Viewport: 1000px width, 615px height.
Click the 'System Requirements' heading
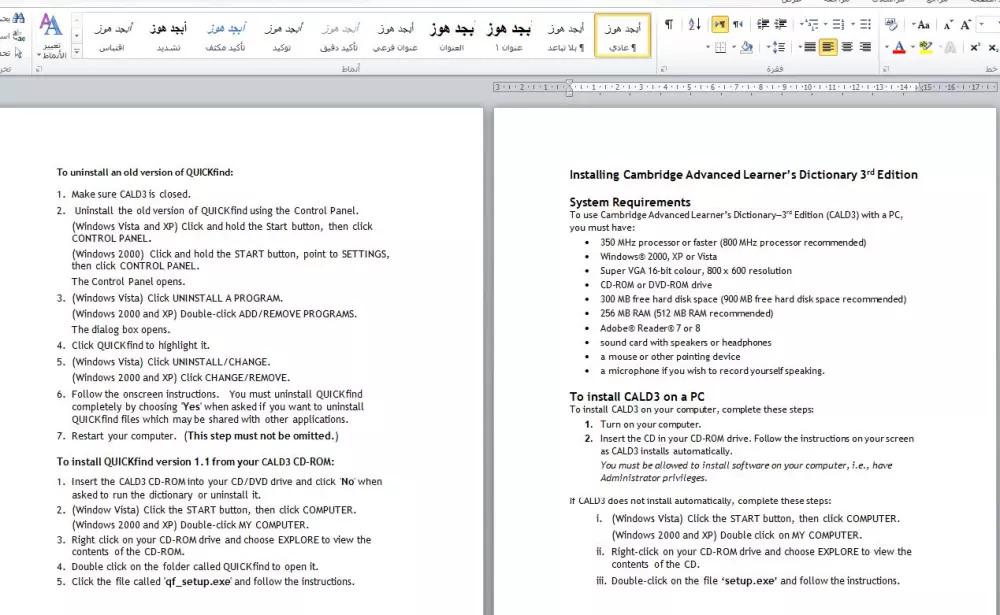point(629,202)
